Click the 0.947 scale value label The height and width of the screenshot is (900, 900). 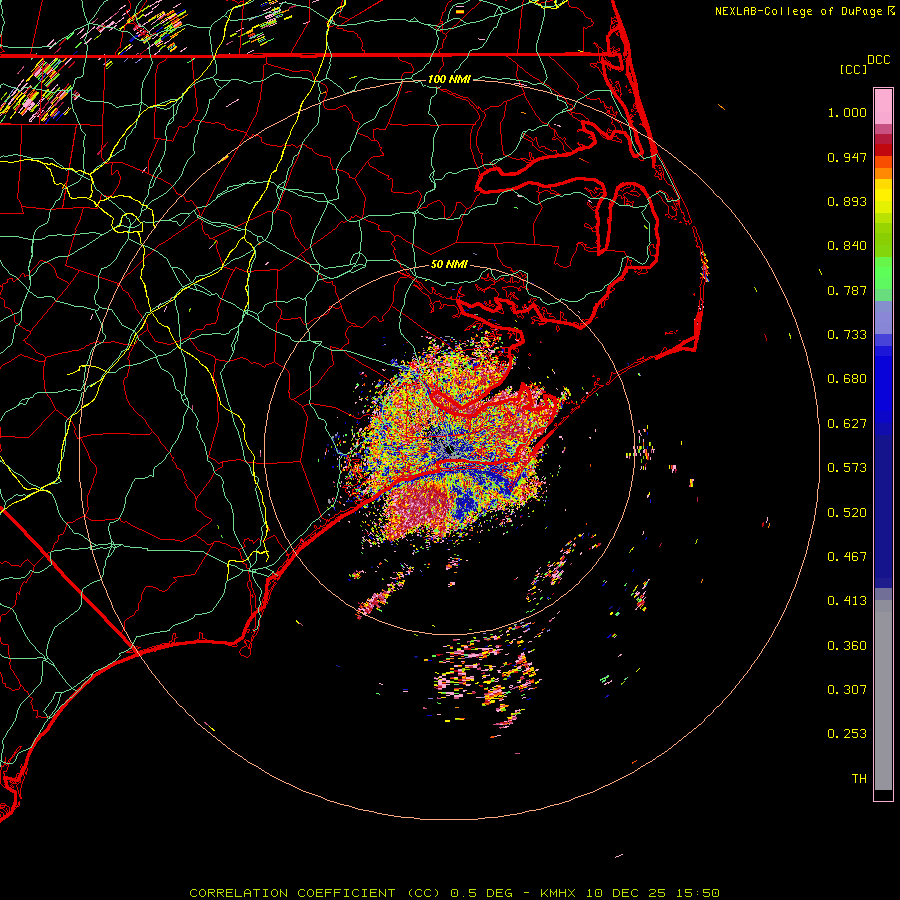click(847, 157)
